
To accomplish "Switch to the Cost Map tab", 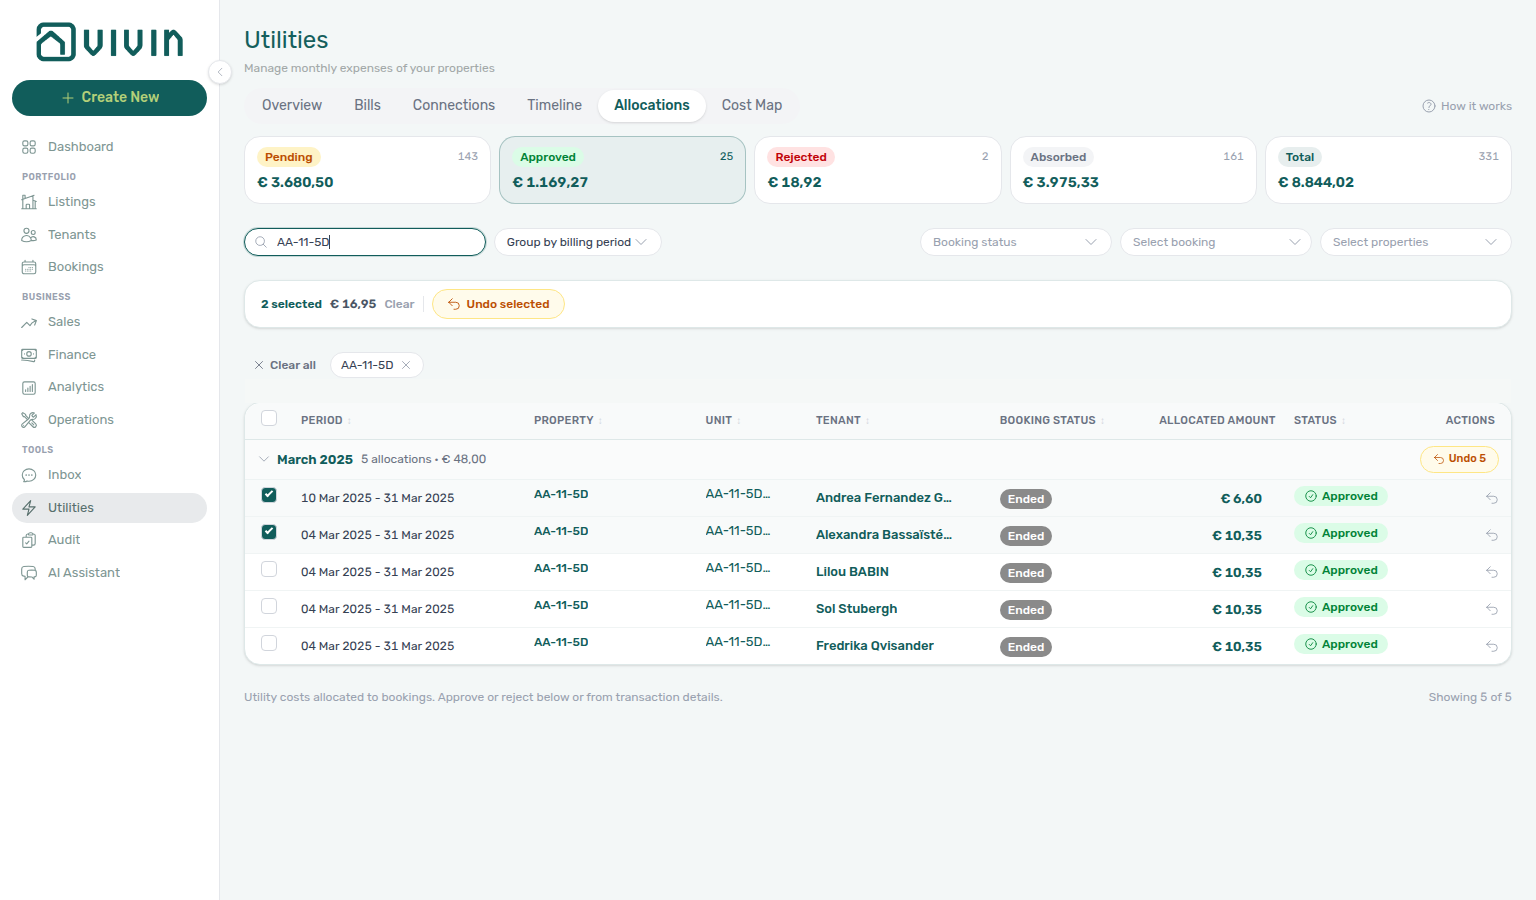I will pyautogui.click(x=752, y=105).
